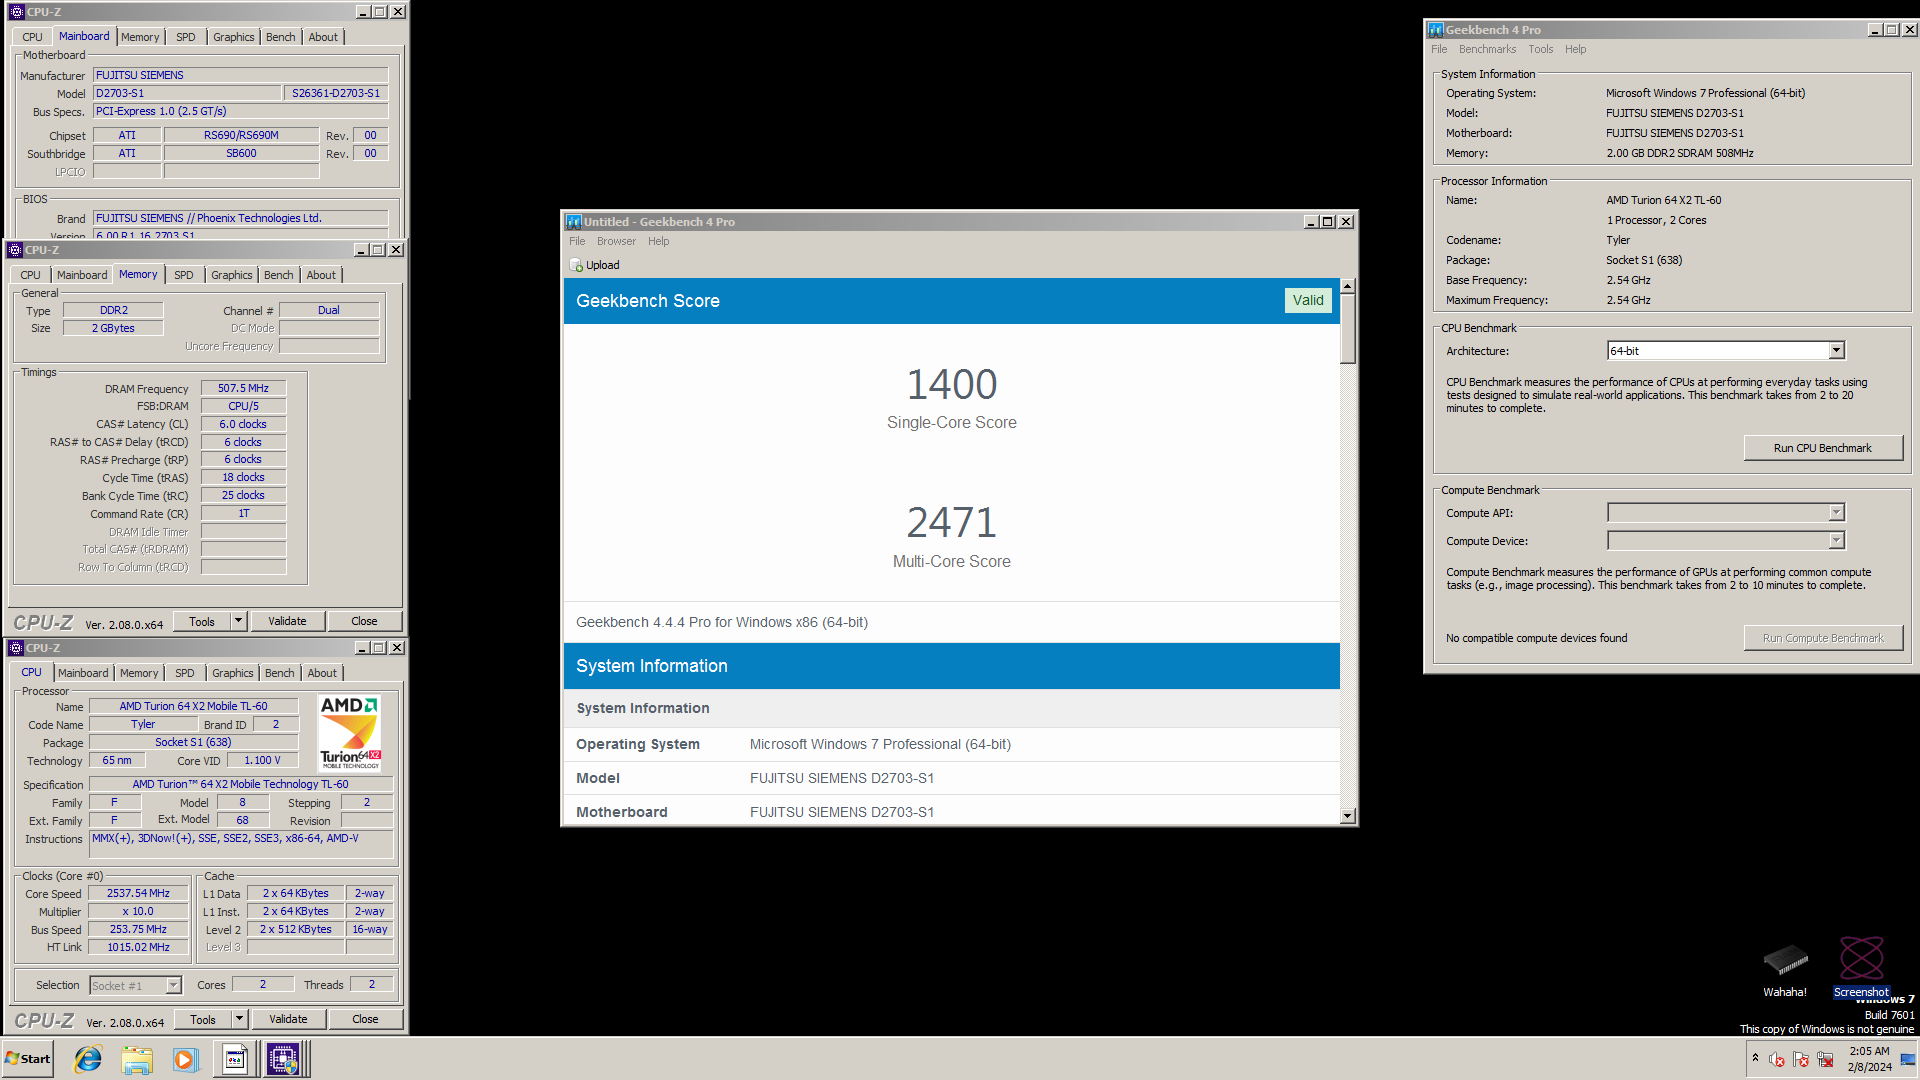Screen dimensions: 1920x1080
Task: Click the HT Link 1015.02 MHz value
Action: coord(138,947)
